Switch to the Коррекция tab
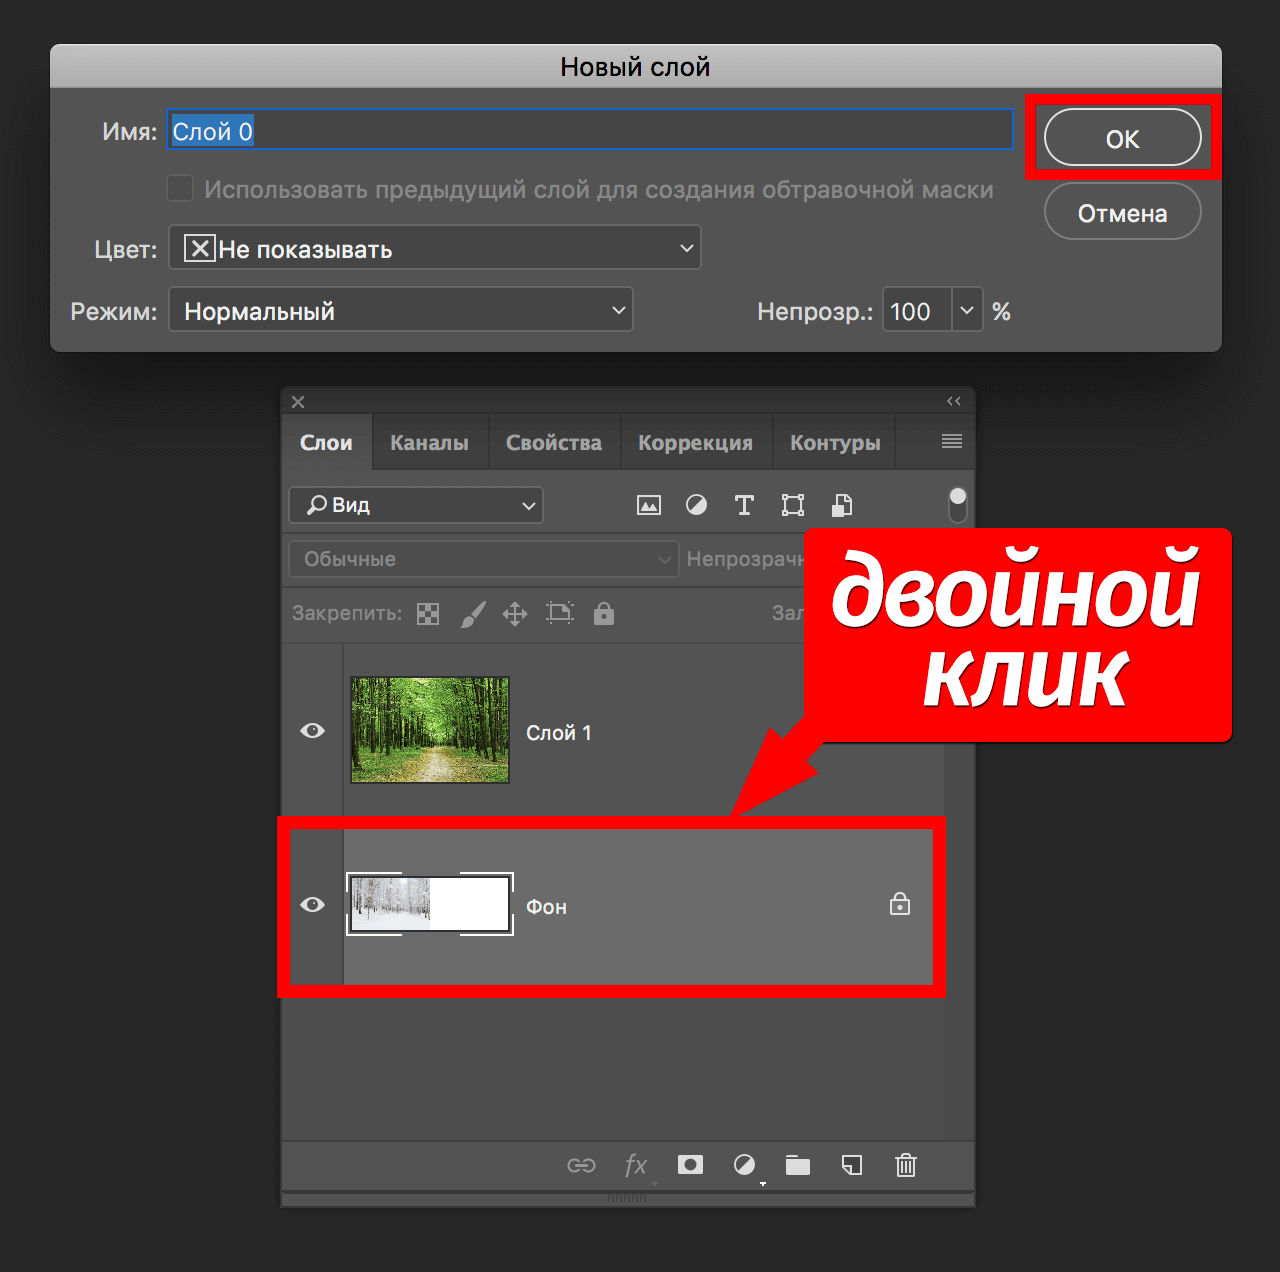Image resolution: width=1280 pixels, height=1272 pixels. click(x=695, y=443)
